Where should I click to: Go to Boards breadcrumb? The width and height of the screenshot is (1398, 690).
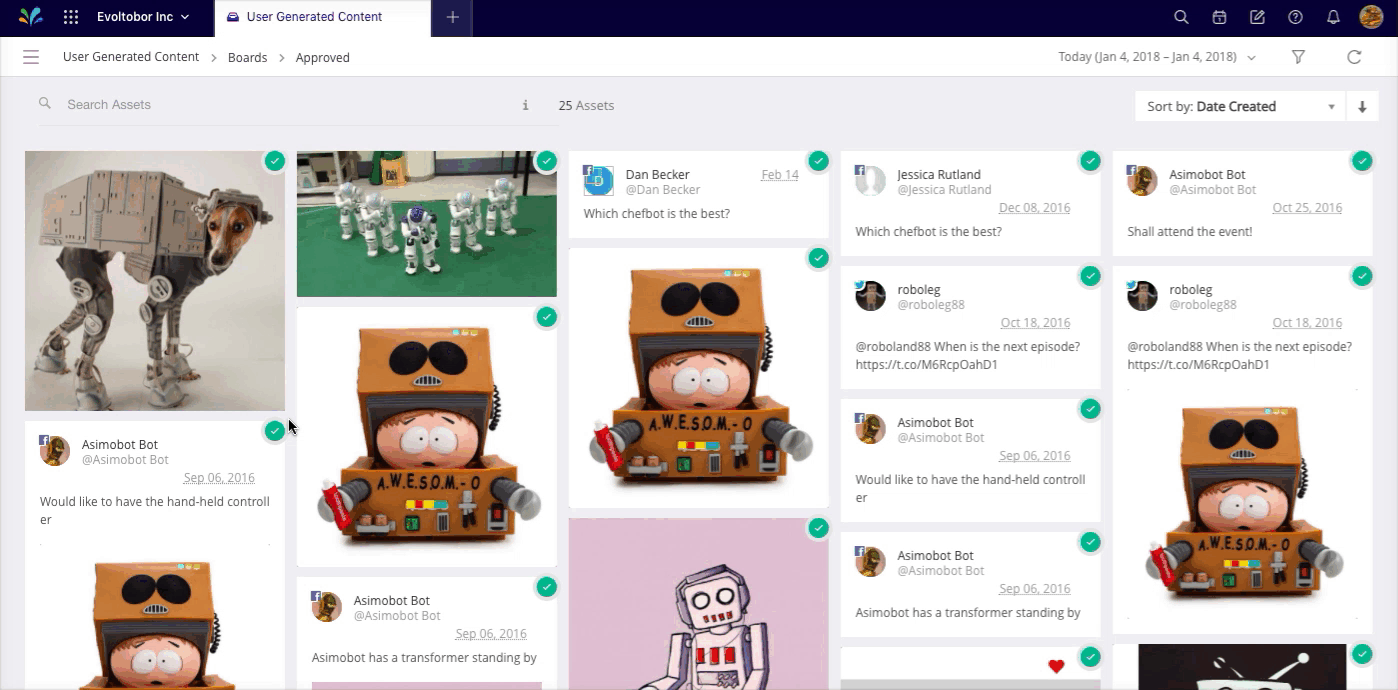[x=247, y=58]
